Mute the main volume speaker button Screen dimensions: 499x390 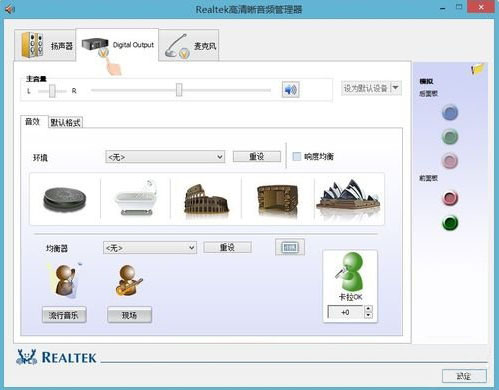[290, 90]
